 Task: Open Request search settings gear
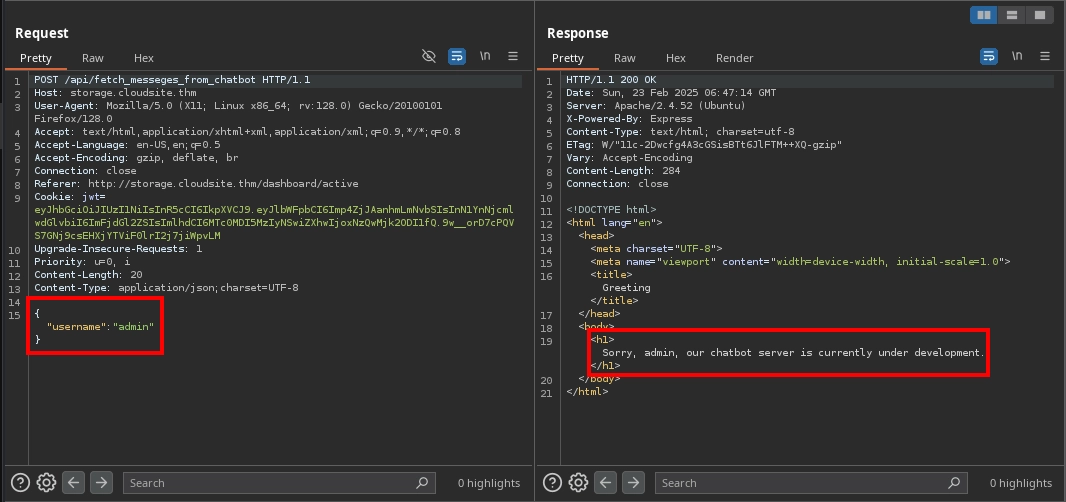coord(46,483)
